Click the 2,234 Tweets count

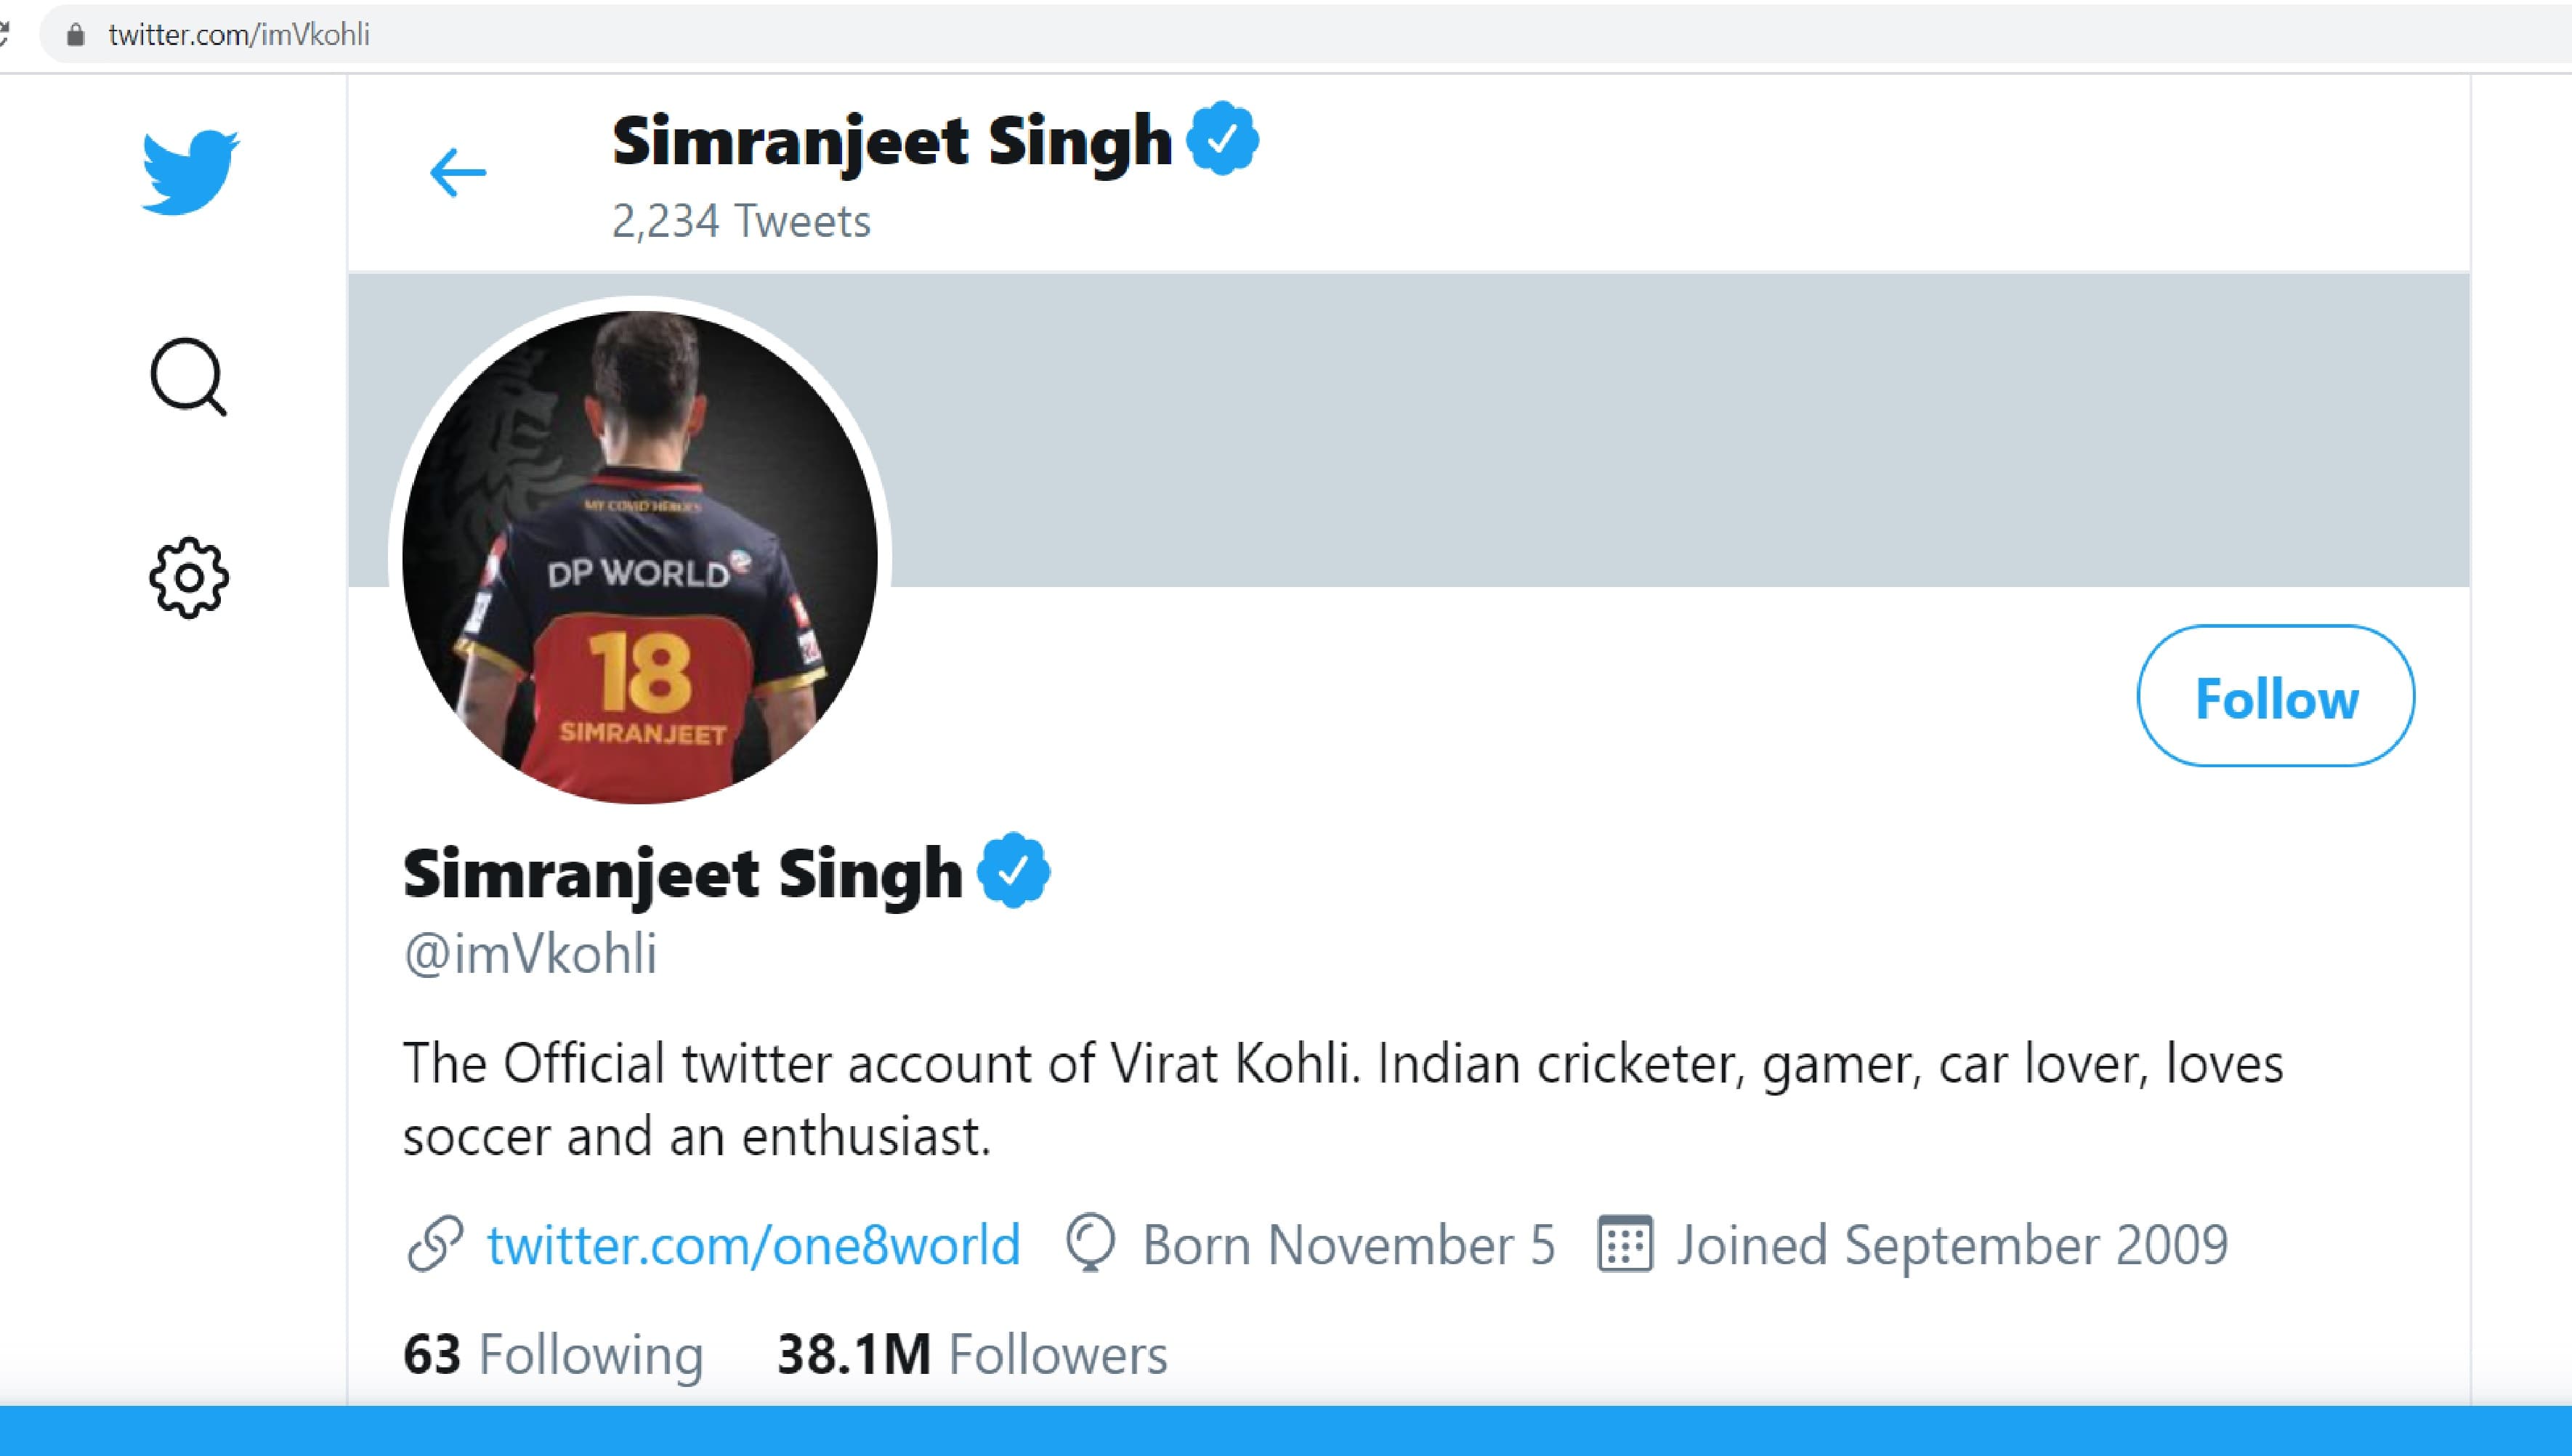(x=741, y=221)
